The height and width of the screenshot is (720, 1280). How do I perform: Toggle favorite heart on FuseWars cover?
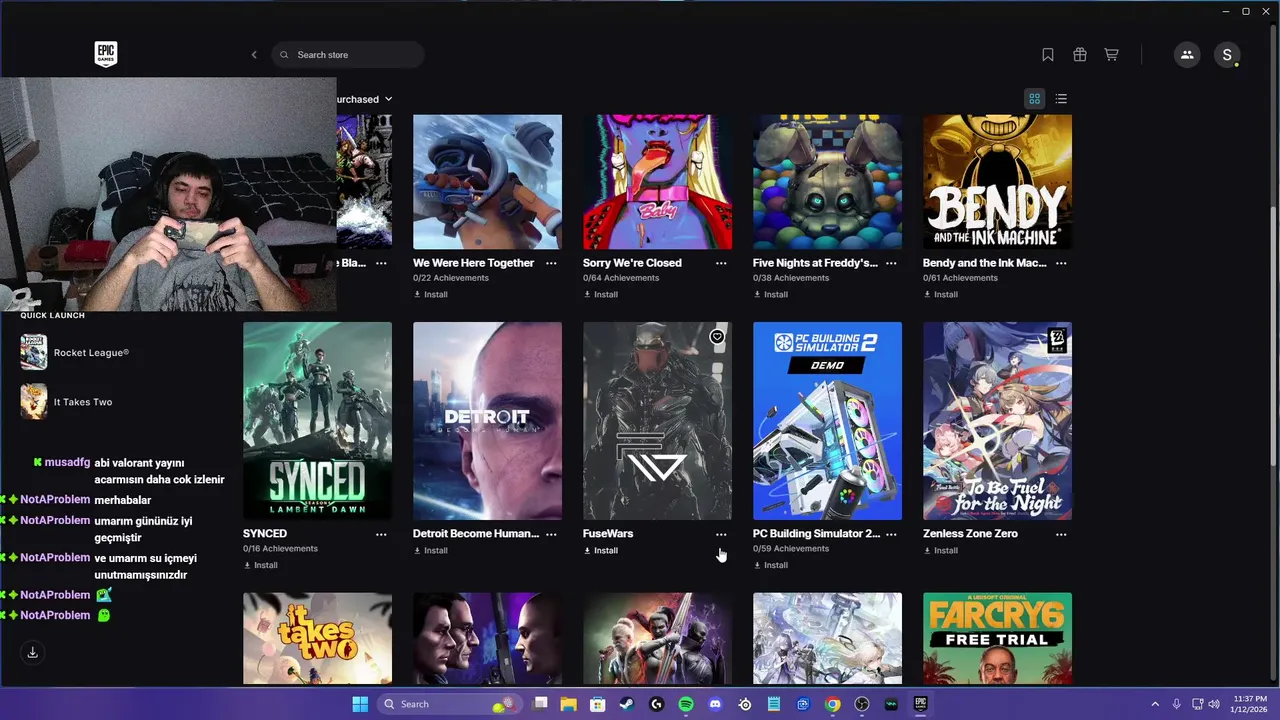tap(717, 337)
